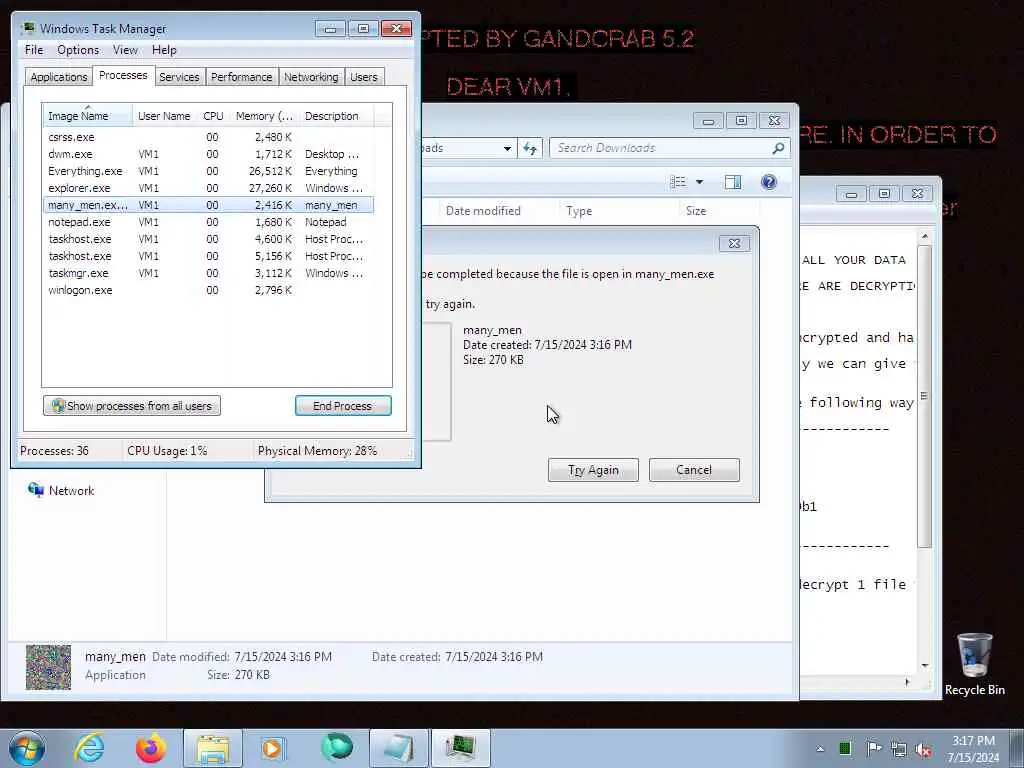Open Task Manager File menu
The width and height of the screenshot is (1024, 768).
pos(34,50)
